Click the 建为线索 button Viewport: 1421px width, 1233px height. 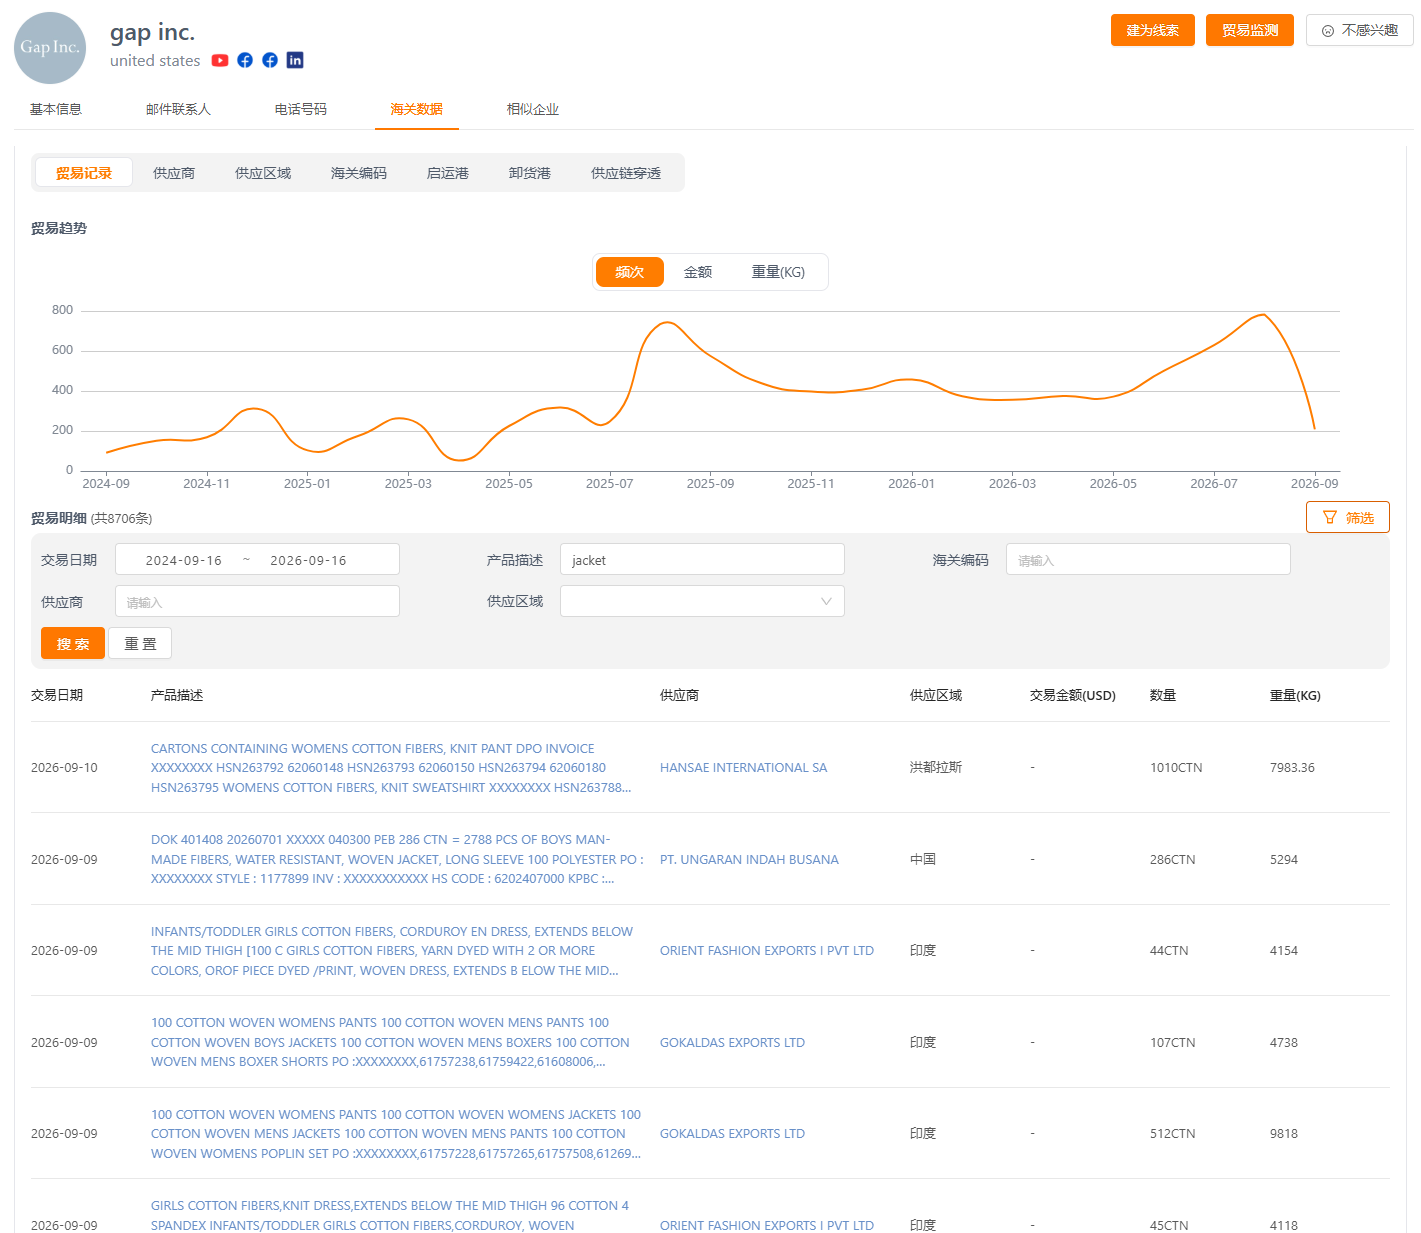click(x=1153, y=30)
